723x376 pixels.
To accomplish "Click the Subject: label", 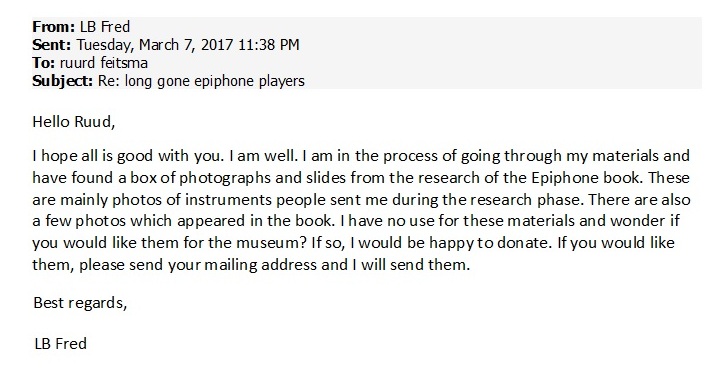I will tap(63, 81).
